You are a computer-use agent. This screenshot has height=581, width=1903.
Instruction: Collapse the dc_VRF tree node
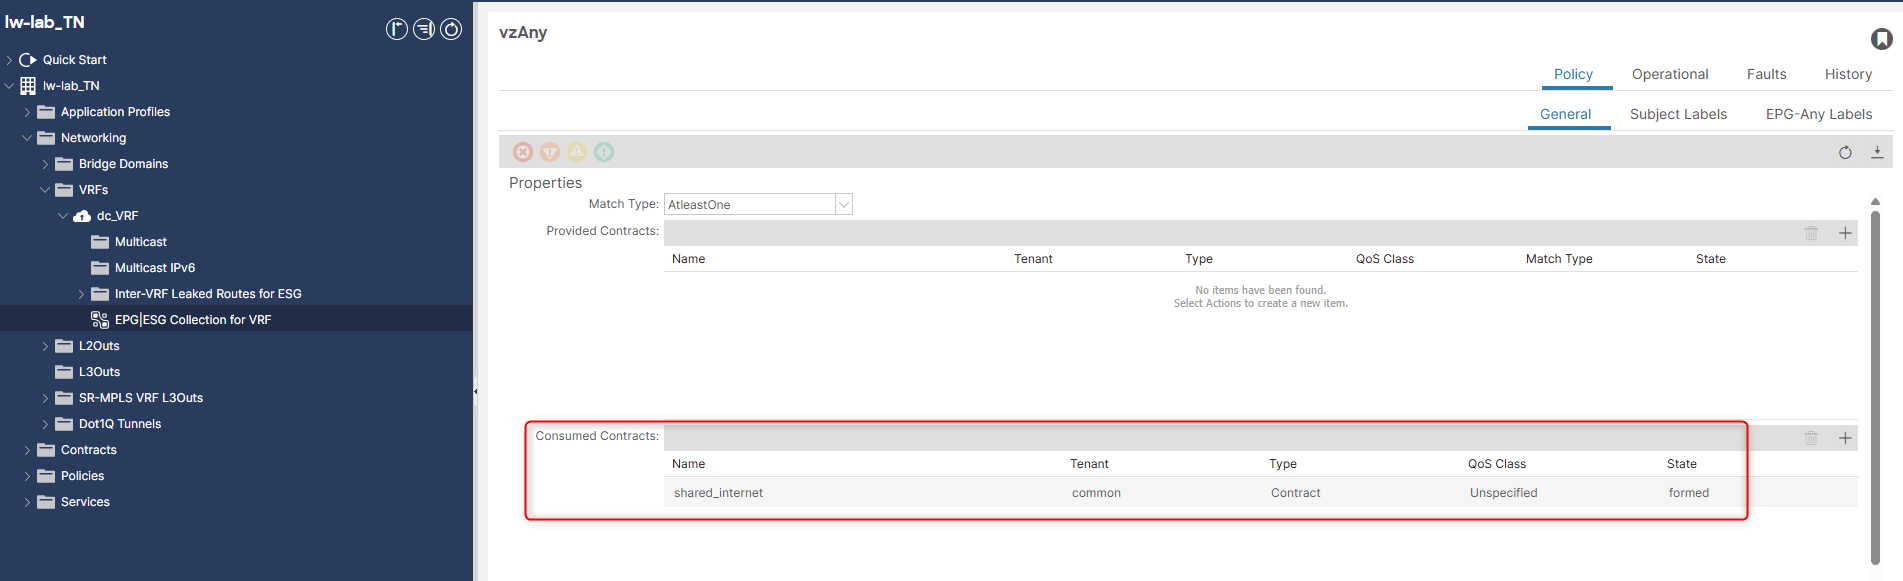(x=63, y=216)
